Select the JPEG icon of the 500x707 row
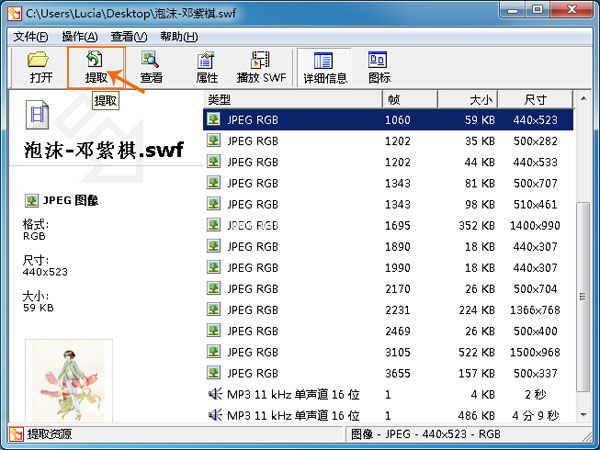600x450 pixels. pyautogui.click(x=214, y=183)
